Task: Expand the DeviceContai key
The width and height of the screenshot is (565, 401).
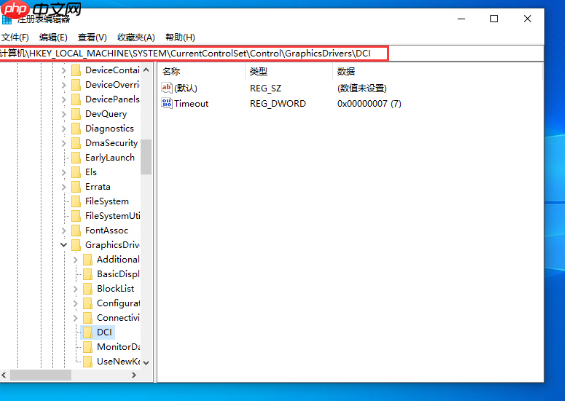Action: point(64,70)
